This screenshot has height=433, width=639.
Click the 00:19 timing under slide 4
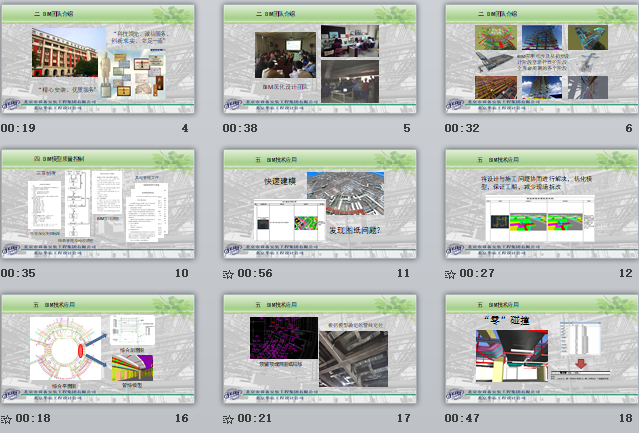19,129
